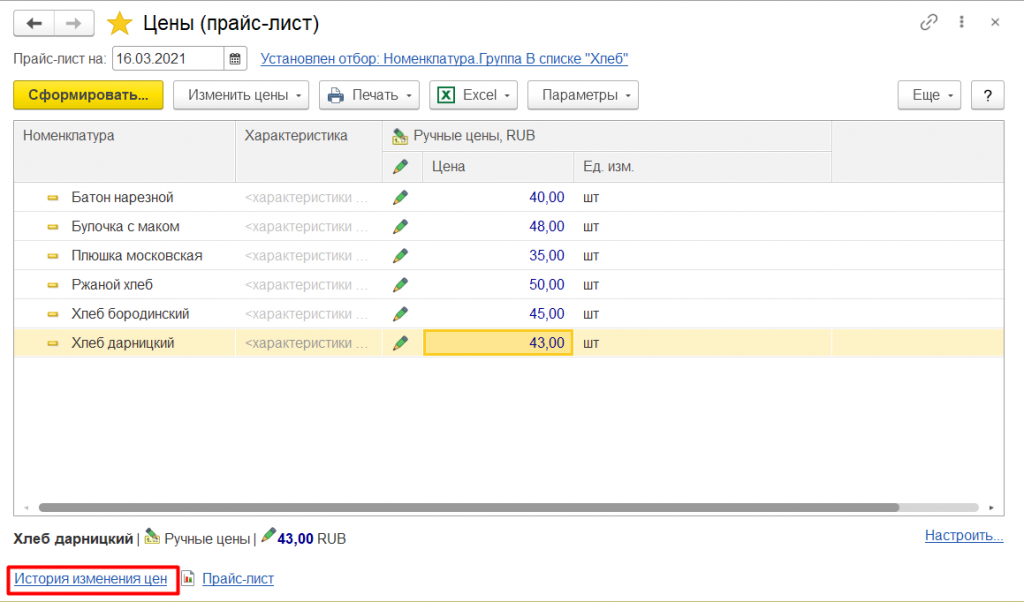Open the Печать dropdown menu
The image size is (1024, 602).
tap(369, 95)
